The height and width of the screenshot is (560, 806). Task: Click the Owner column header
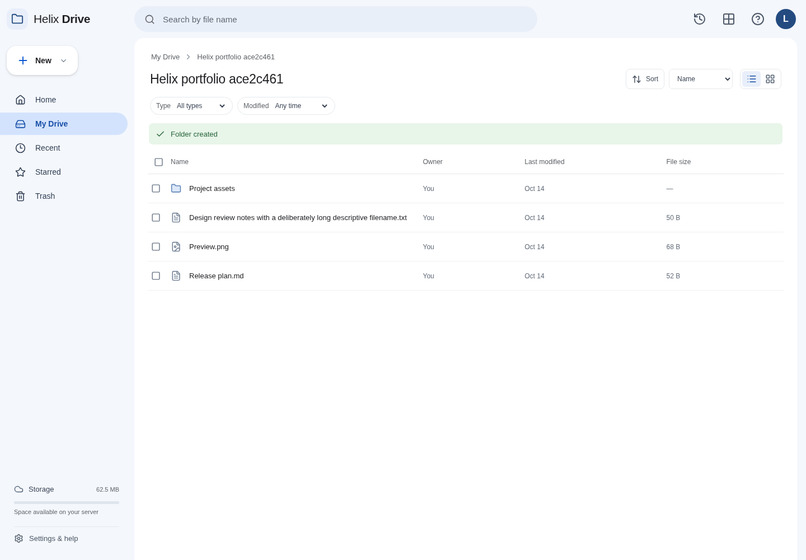pos(432,161)
